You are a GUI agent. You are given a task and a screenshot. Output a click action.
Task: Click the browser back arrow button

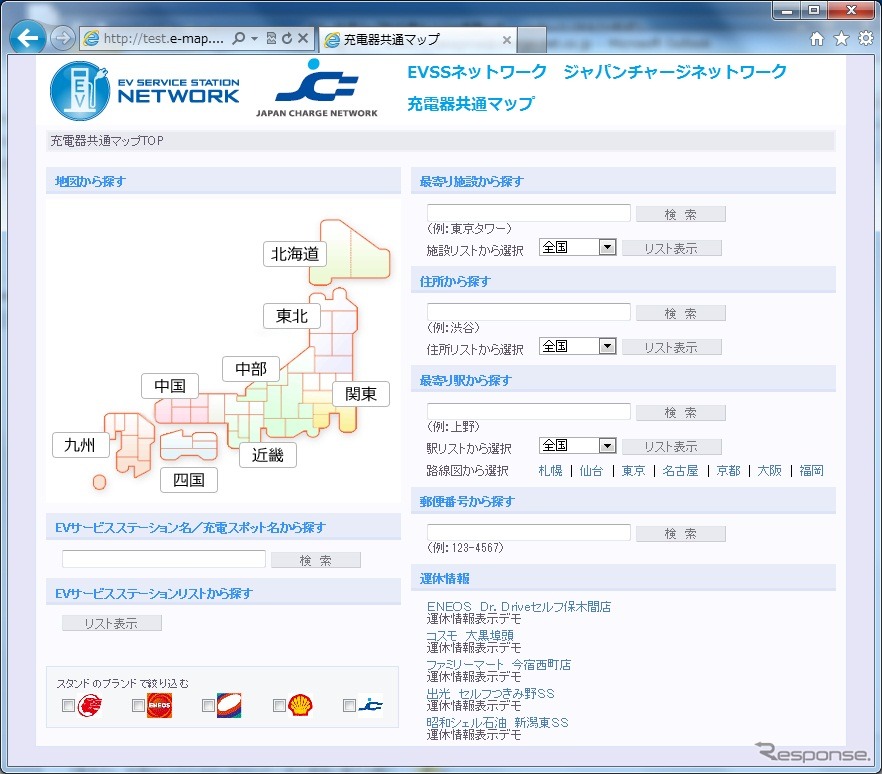[x=28, y=39]
